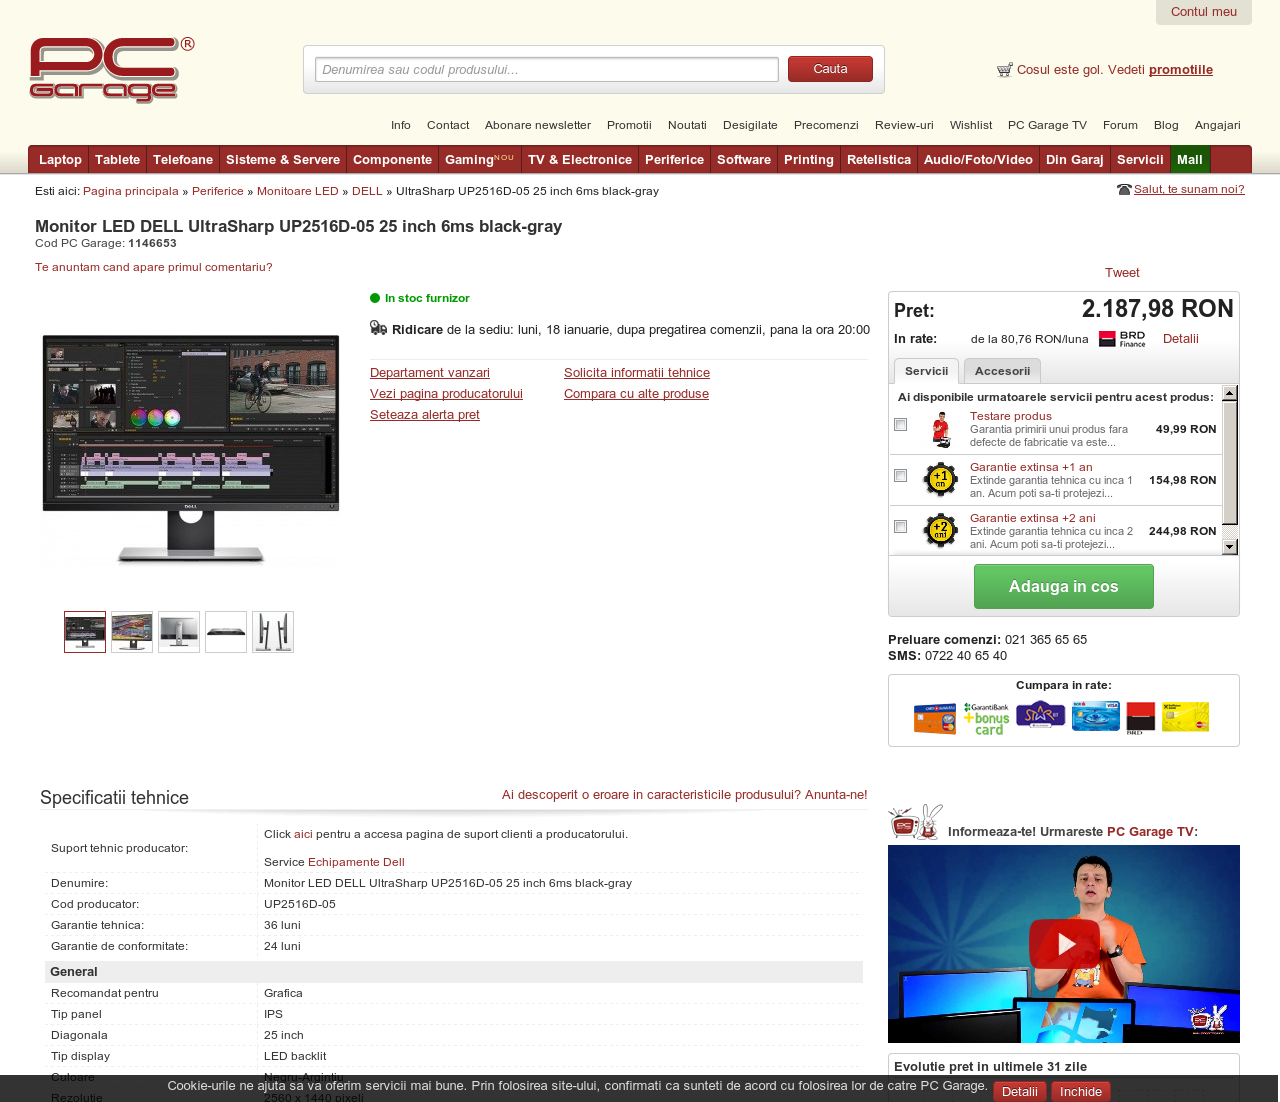This screenshot has width=1280, height=1102.
Task: Click the yellow Raiffeisen card icon
Action: pyautogui.click(x=1185, y=717)
